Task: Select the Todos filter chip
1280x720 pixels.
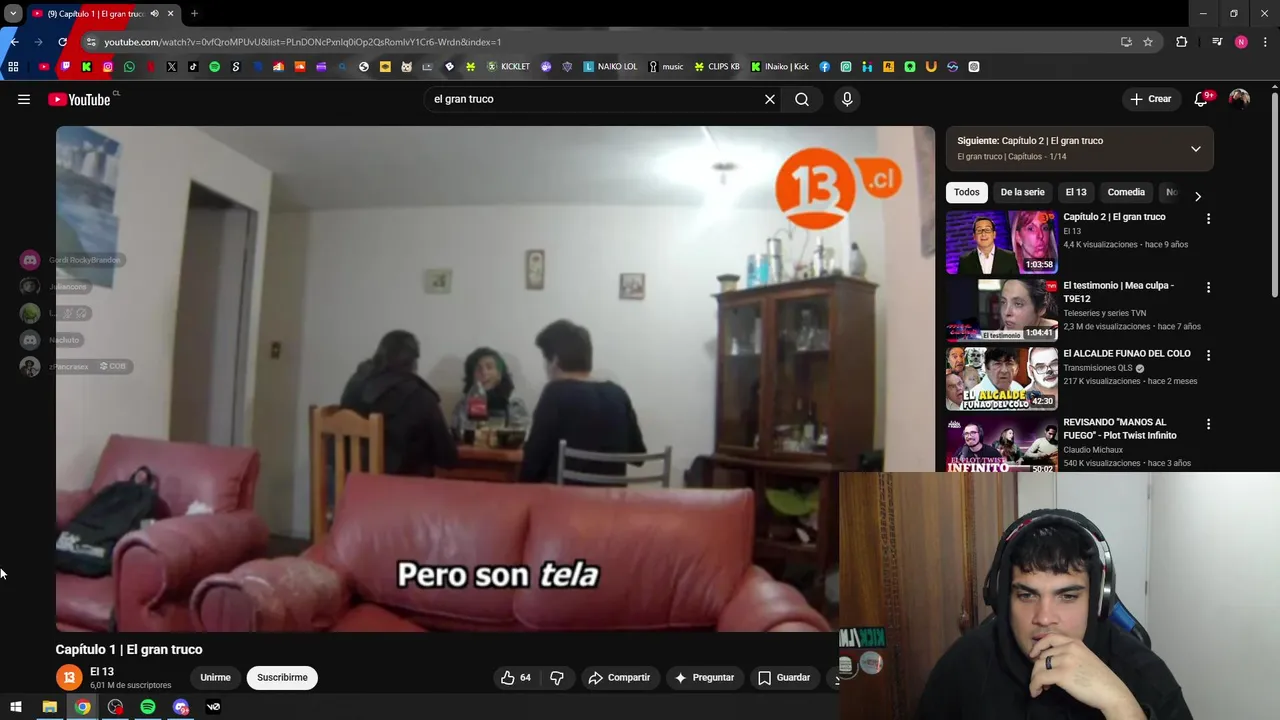Action: tap(966, 192)
